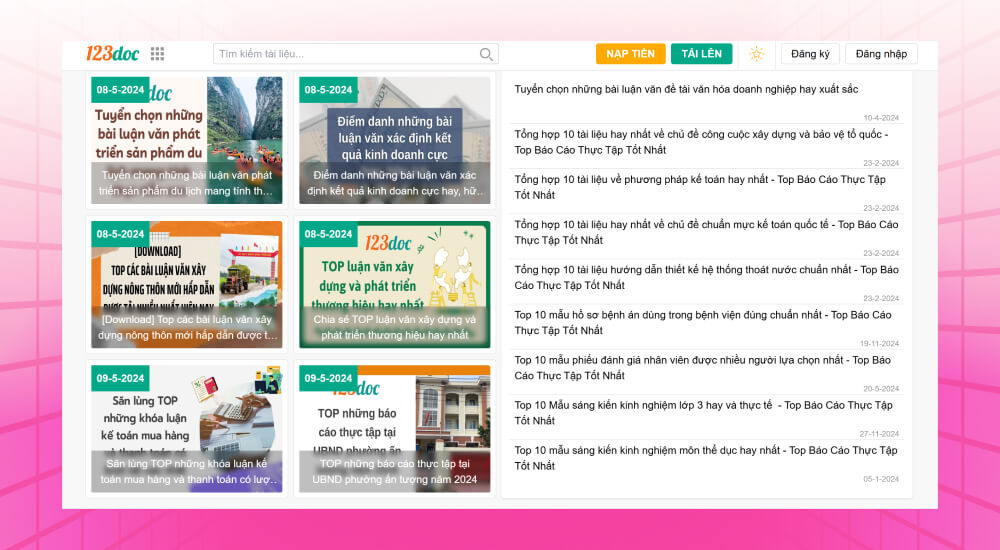Open the phiếu đánh giá nhân viên link
The width and height of the screenshot is (1000, 550).
(700, 367)
